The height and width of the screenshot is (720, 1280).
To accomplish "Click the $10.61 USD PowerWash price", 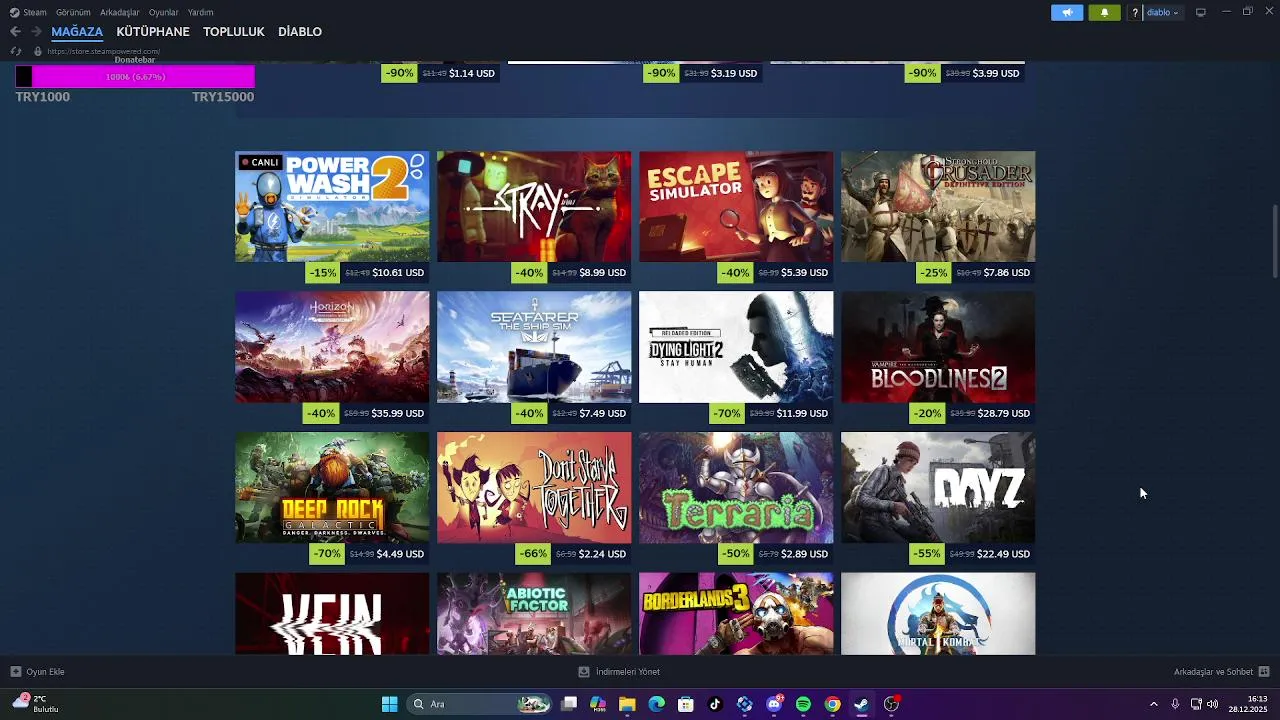I will 398,273.
